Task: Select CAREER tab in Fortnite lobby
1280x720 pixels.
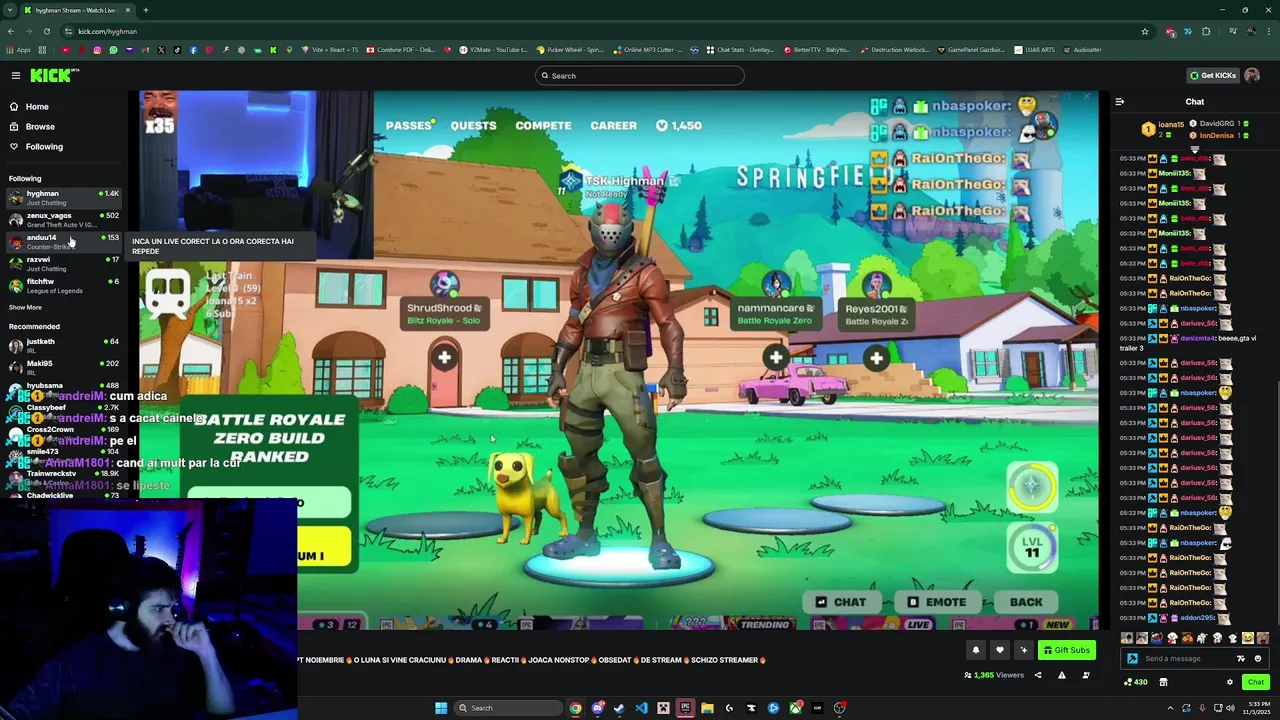Action: click(x=613, y=125)
